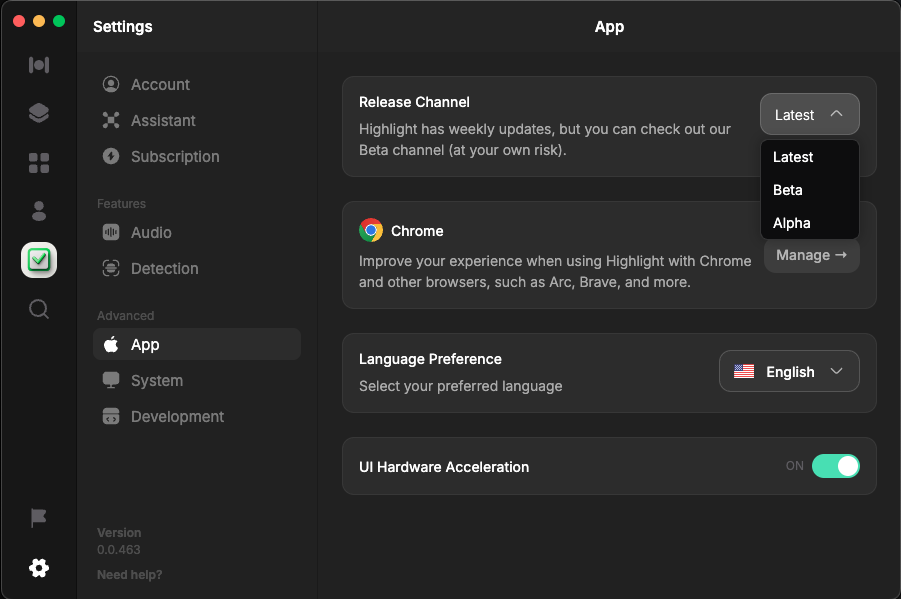Click the magnifying glass search icon
This screenshot has width=901, height=599.
pyautogui.click(x=39, y=309)
